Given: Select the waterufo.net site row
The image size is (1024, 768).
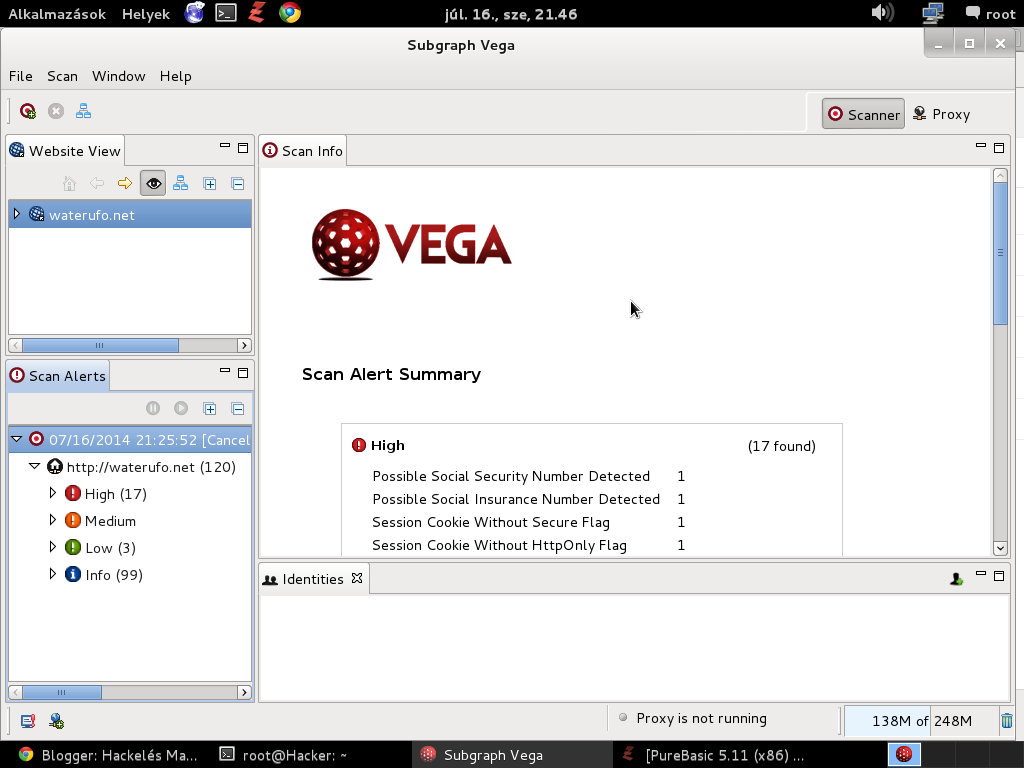Looking at the screenshot, I should pos(130,215).
